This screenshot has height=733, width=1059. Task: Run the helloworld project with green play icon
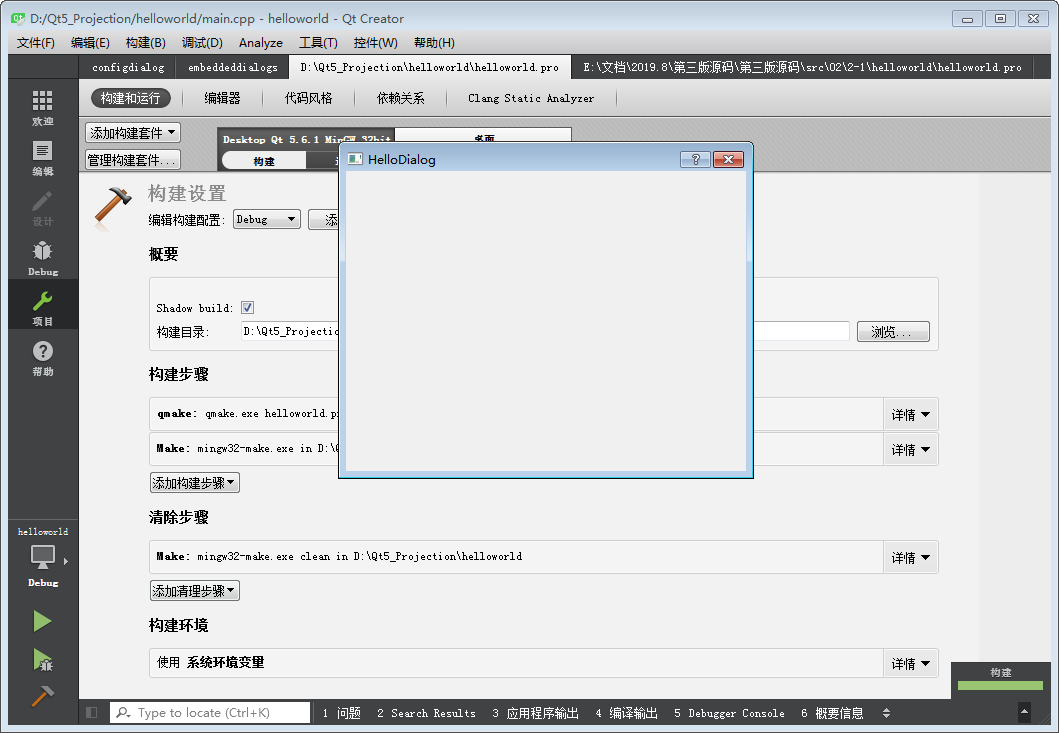42,620
